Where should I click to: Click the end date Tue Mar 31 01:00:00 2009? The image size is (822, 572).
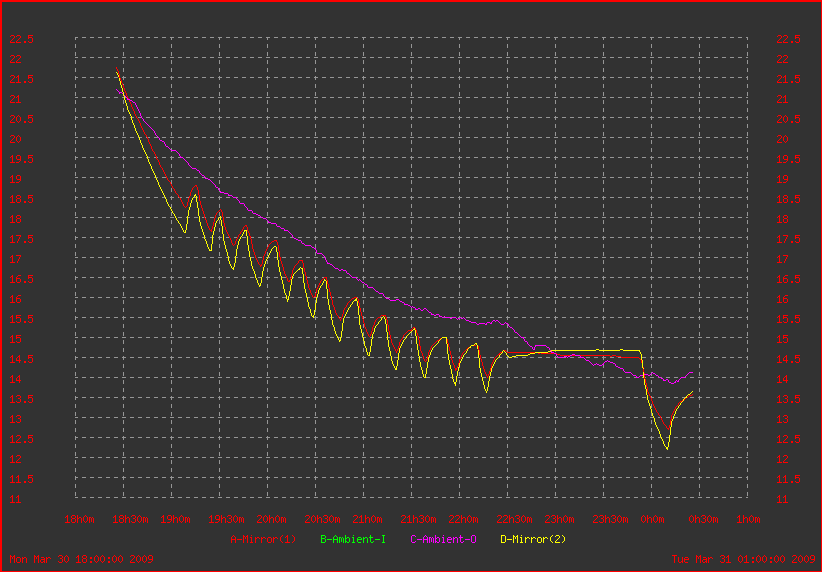click(x=743, y=559)
